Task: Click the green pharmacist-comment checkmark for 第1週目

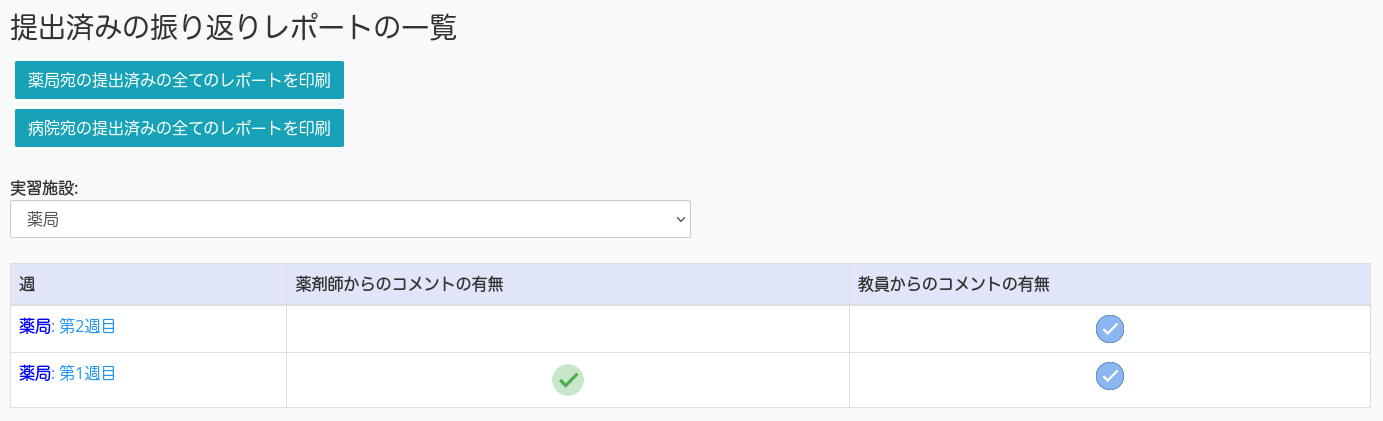Action: tap(568, 380)
